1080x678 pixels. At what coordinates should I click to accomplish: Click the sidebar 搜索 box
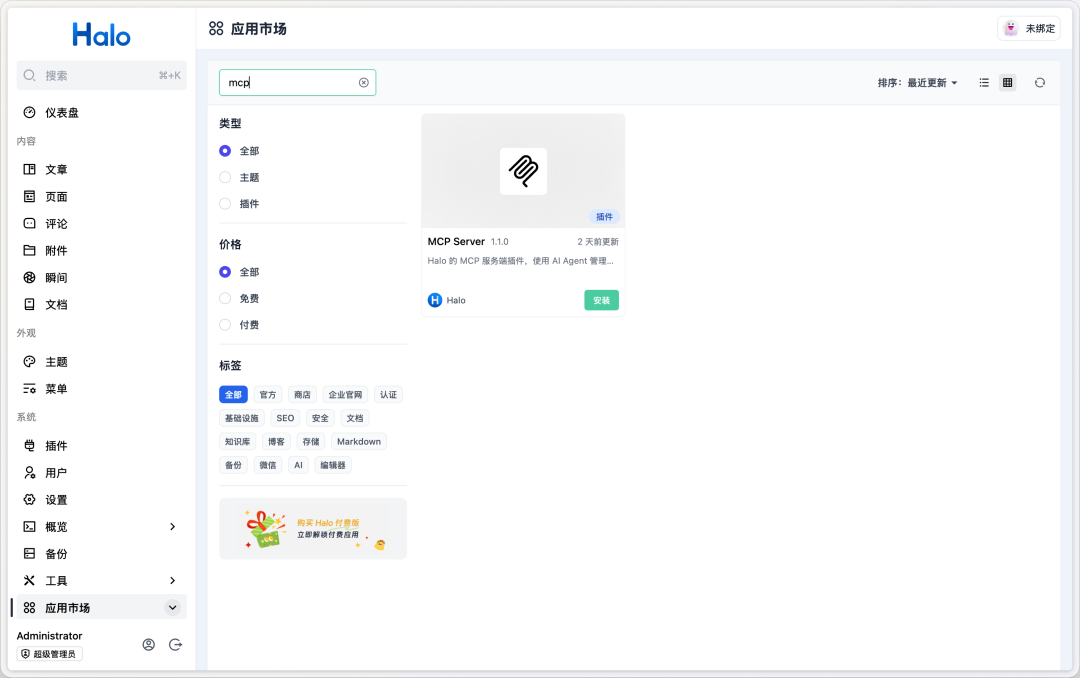click(101, 75)
